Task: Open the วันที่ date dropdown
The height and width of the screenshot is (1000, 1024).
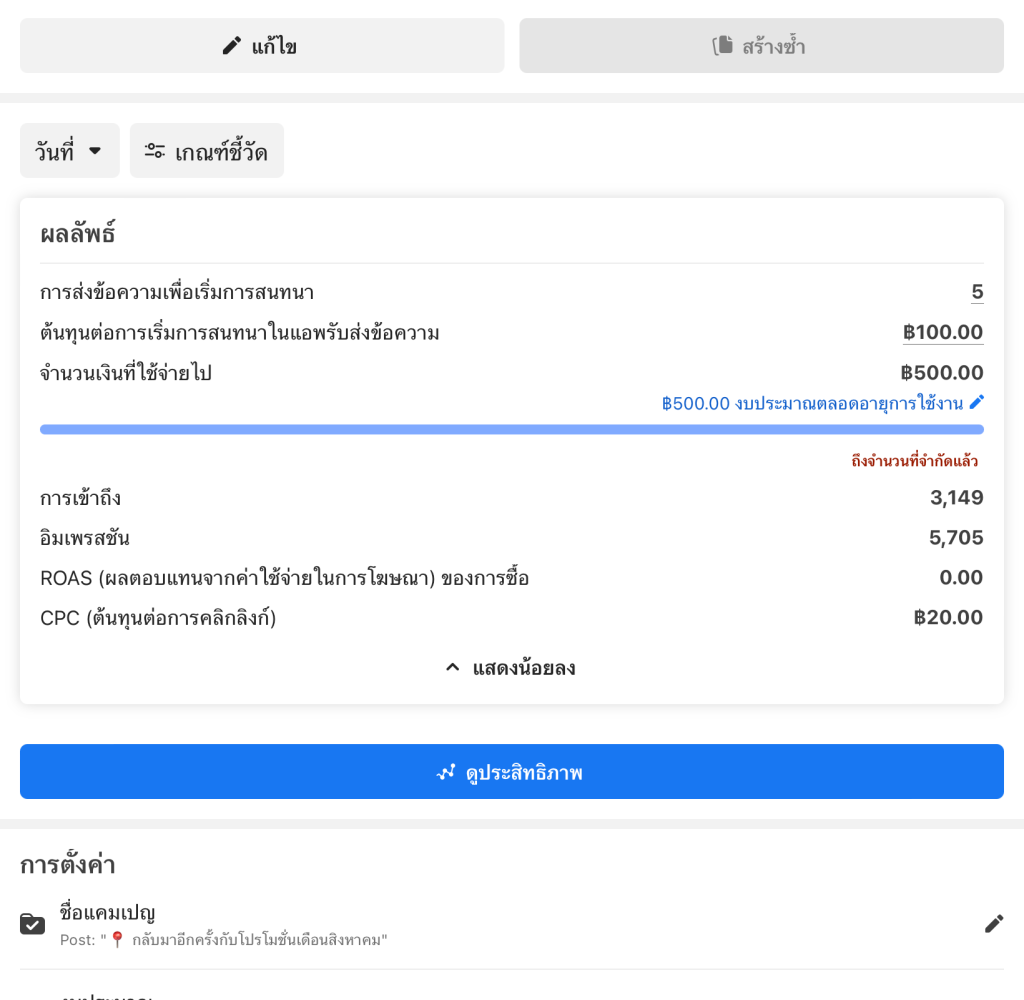Action: click(x=69, y=151)
